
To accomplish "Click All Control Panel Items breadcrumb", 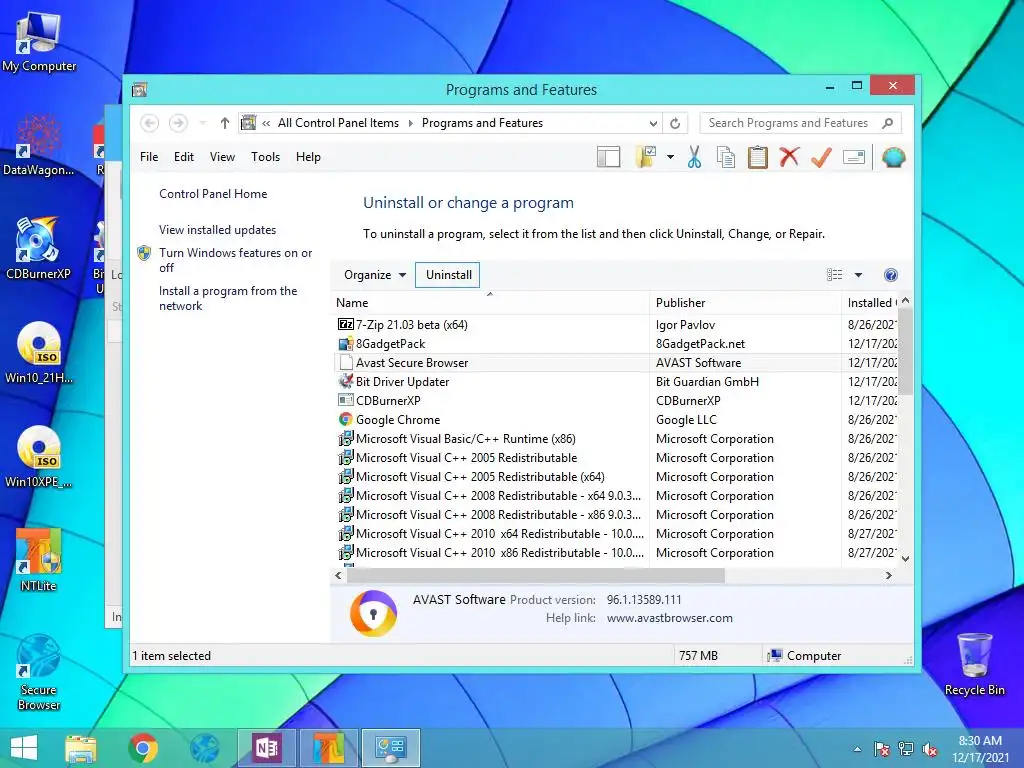I will [338, 123].
